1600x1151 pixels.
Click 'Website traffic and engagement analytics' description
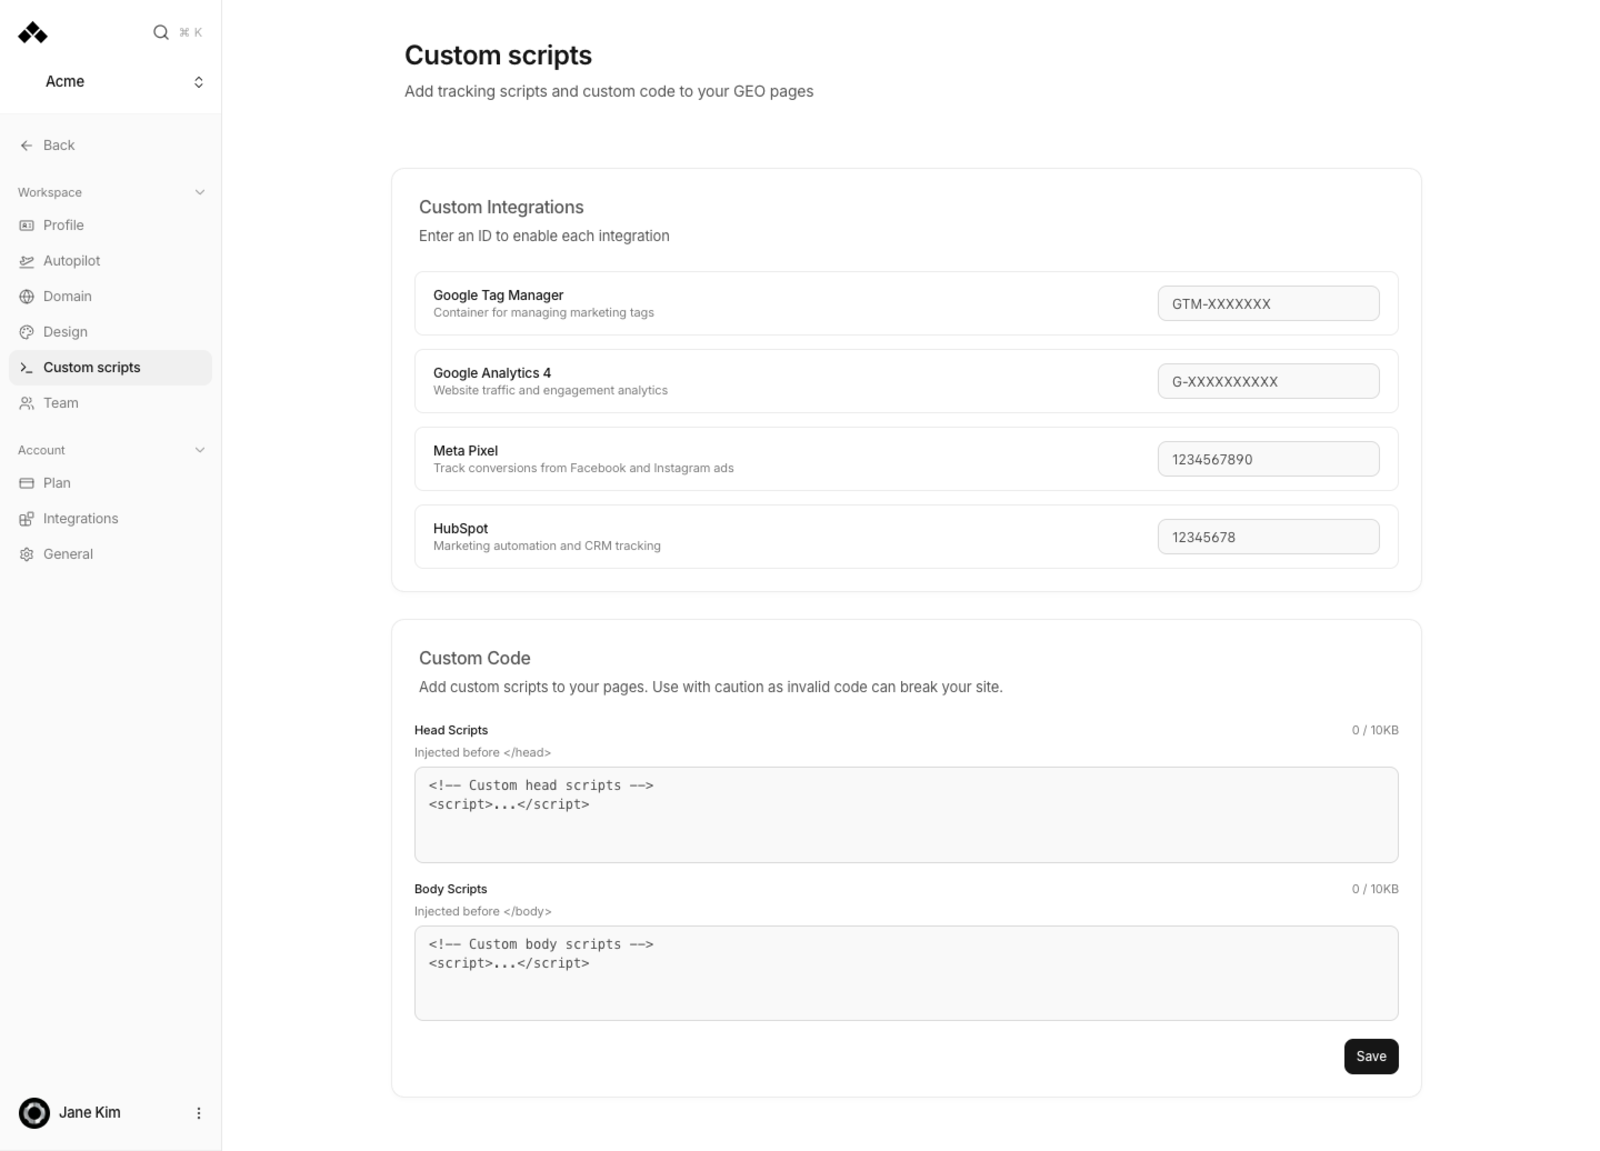(x=550, y=391)
